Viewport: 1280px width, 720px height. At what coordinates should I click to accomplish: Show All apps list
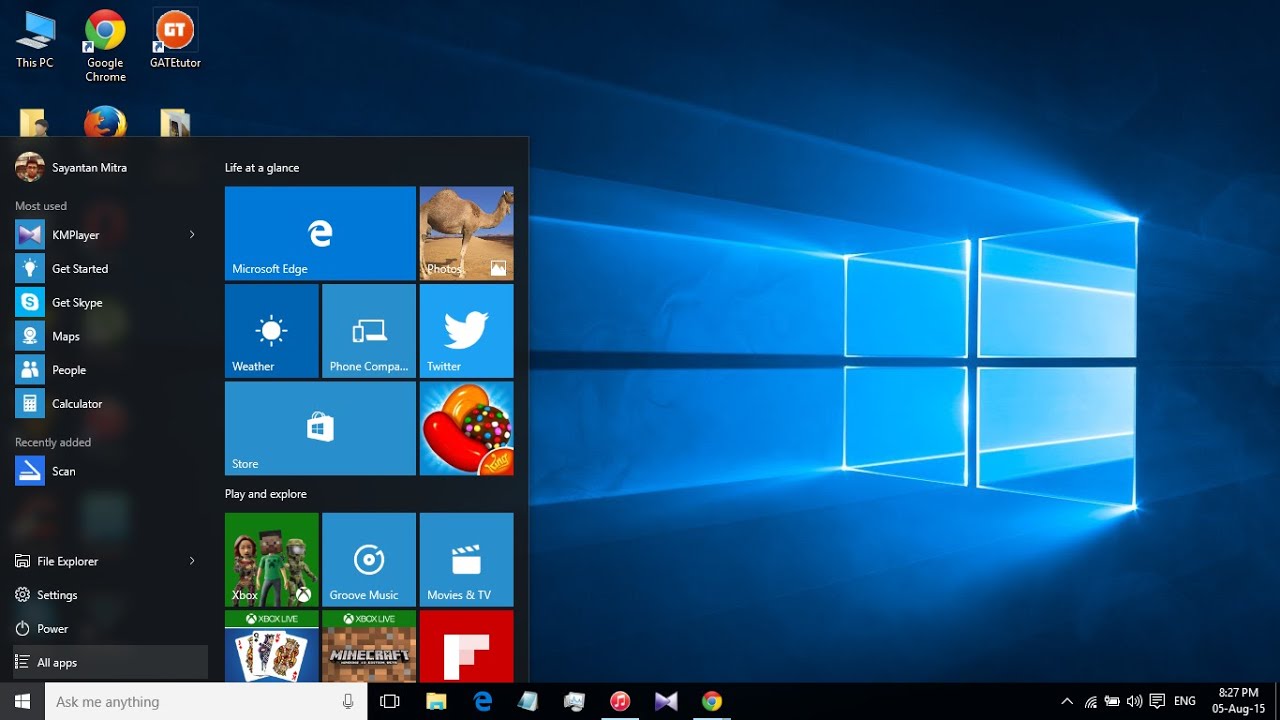(x=108, y=663)
